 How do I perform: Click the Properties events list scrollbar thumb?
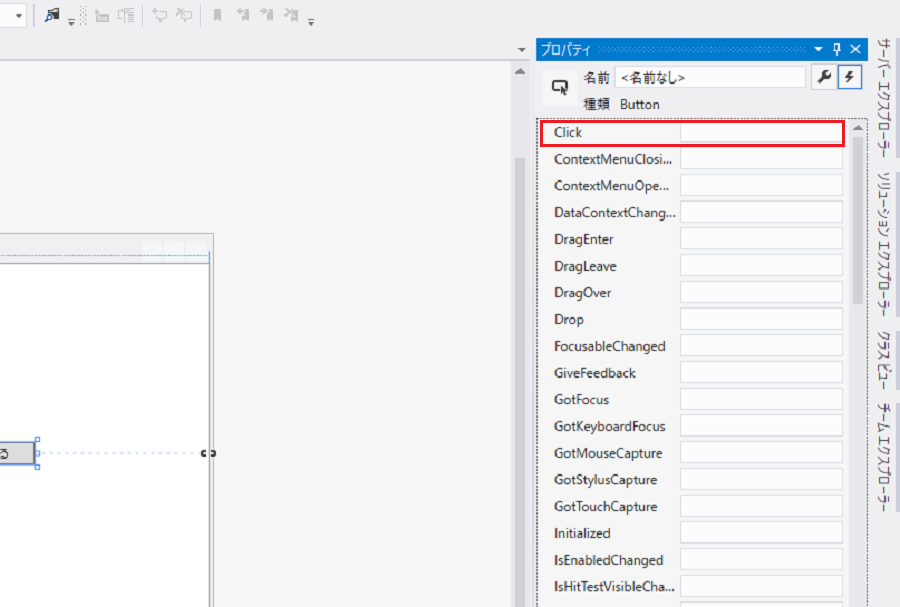858,220
